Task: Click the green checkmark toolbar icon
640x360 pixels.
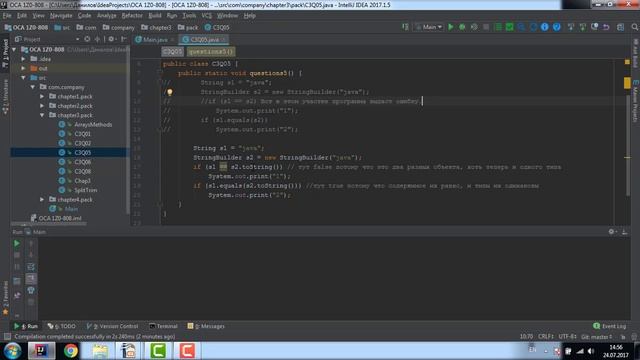Action: pyautogui.click(x=509, y=27)
